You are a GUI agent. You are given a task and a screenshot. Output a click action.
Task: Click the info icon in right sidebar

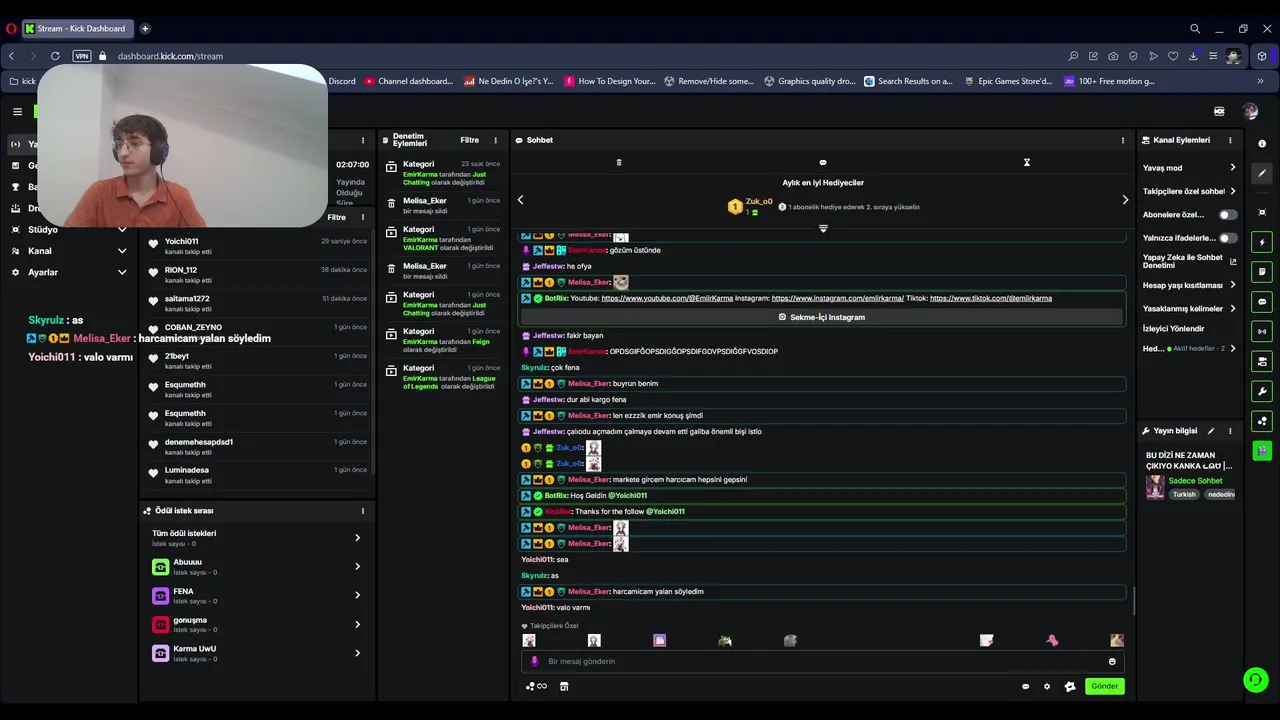coord(1262,144)
